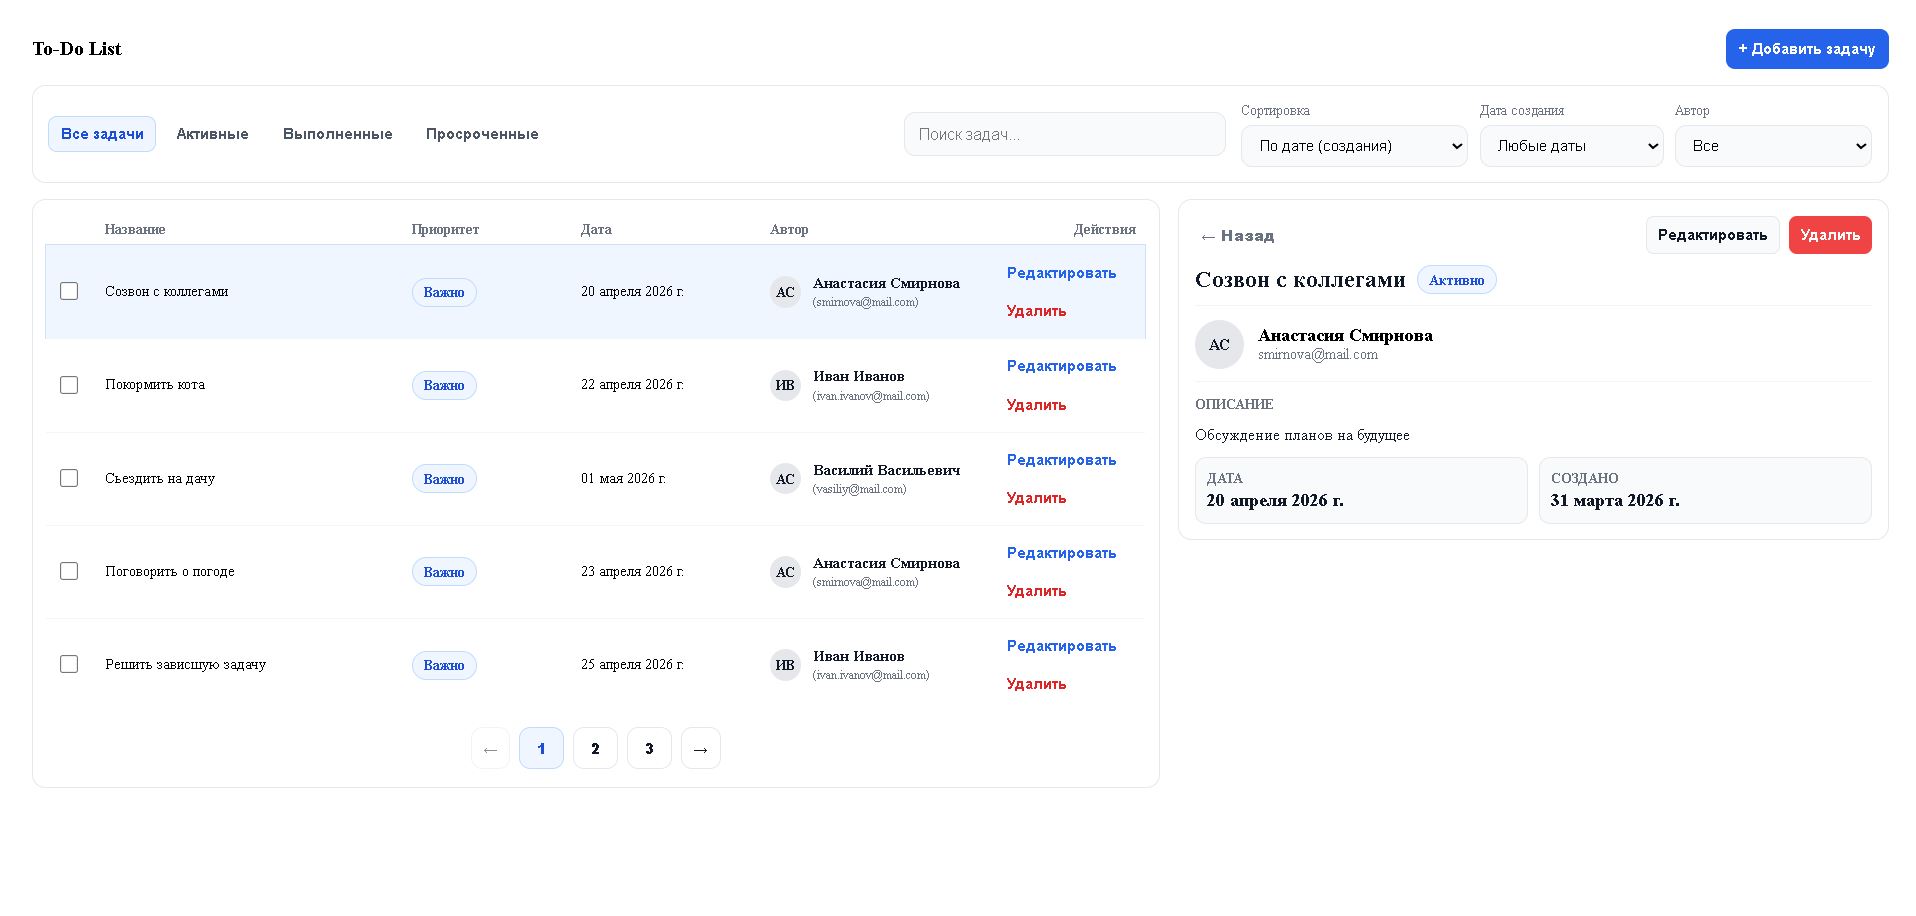The width and height of the screenshot is (1916, 916).
Task: Click Редактировать in the detail panel header
Action: click(x=1712, y=235)
